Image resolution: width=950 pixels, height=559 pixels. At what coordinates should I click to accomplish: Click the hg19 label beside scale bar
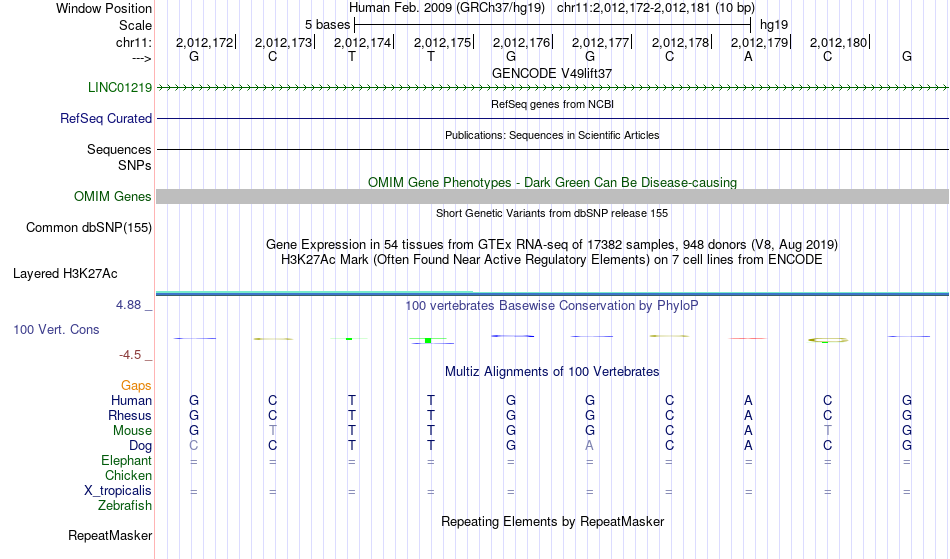pyautogui.click(x=774, y=25)
